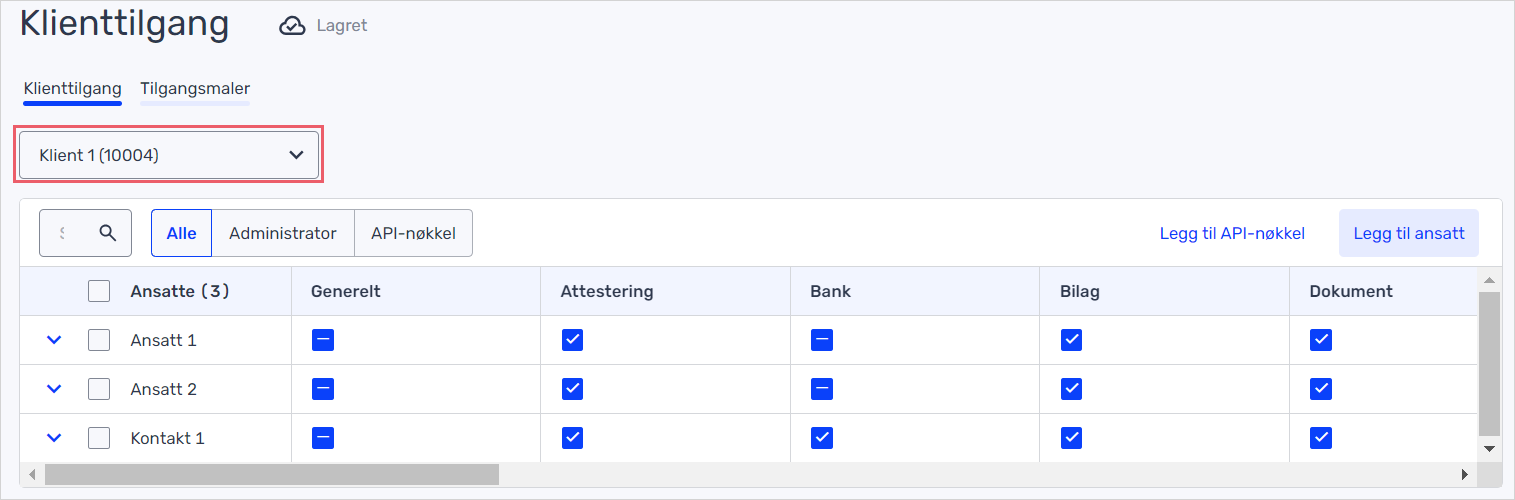Viewport: 1515px width, 500px height.
Task: Select the Ansatt 1 row checkbox
Action: click(99, 340)
